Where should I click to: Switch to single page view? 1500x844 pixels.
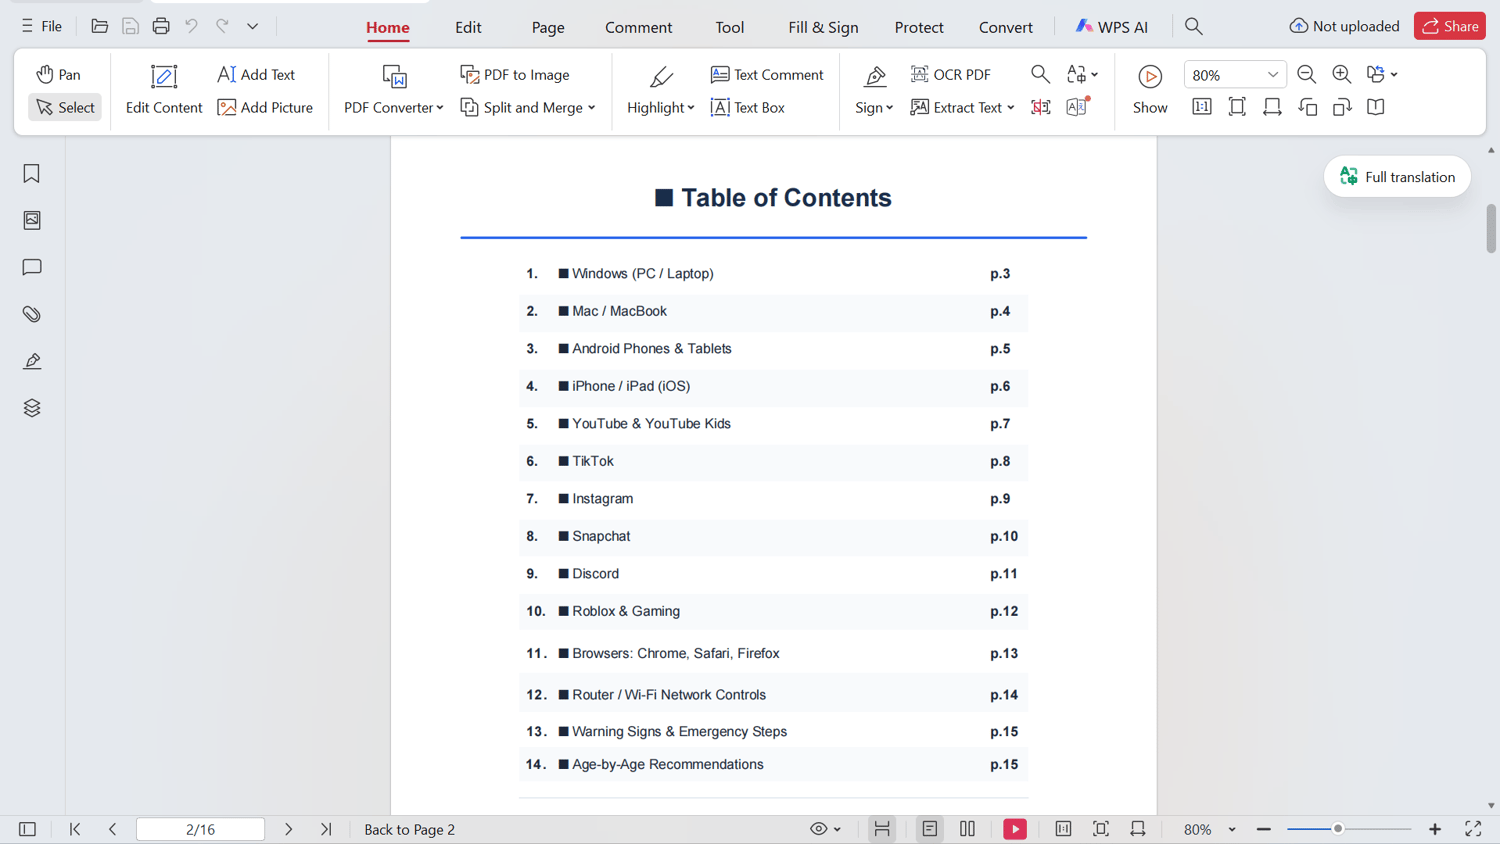930,829
